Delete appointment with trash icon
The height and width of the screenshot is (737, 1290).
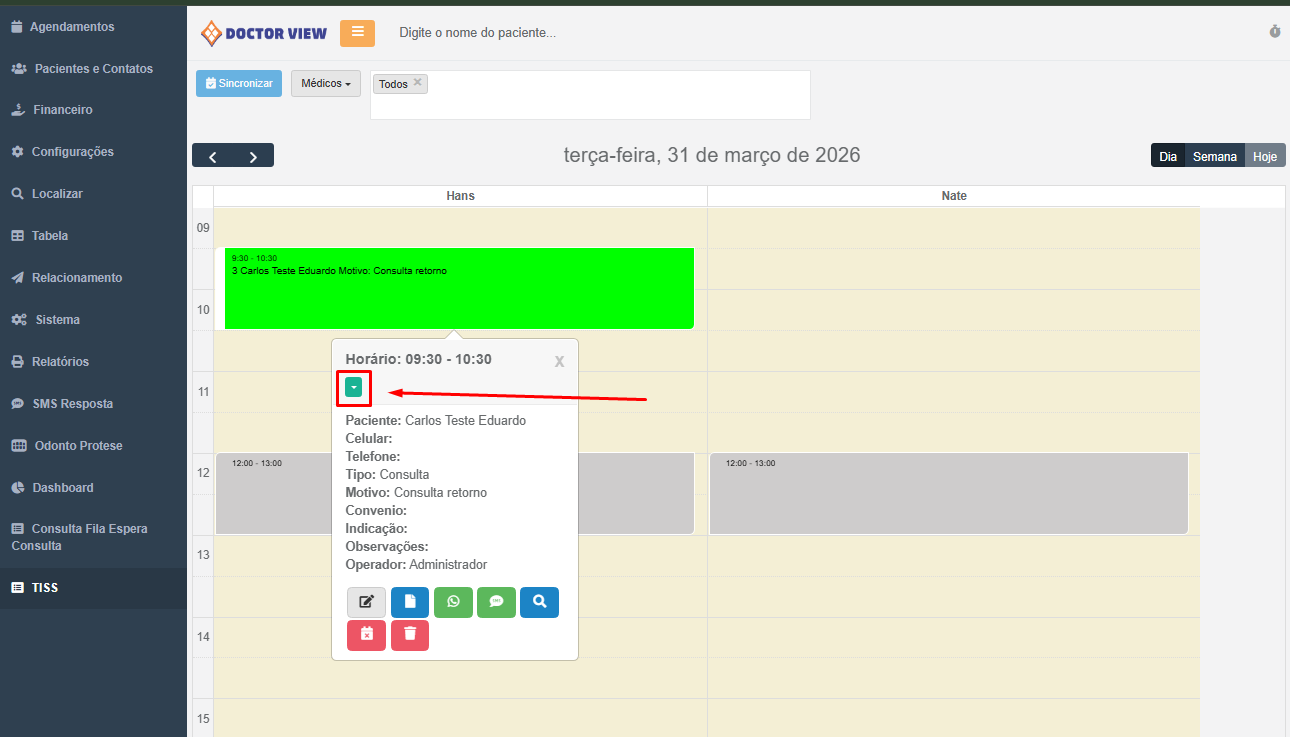410,635
